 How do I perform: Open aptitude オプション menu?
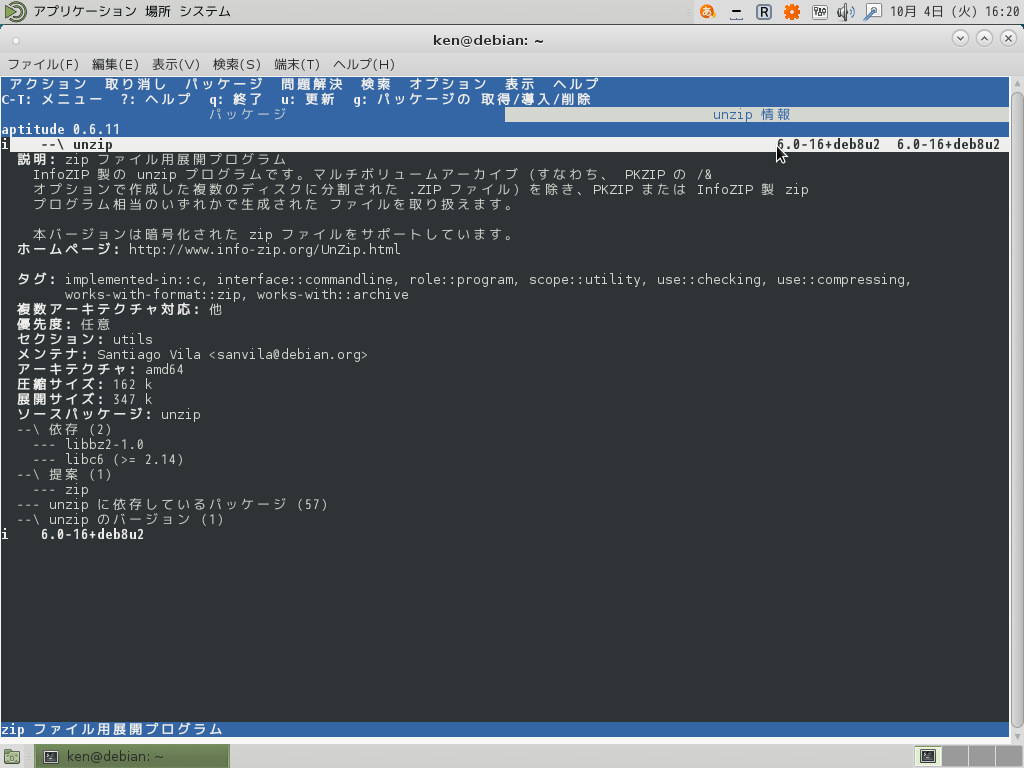click(x=448, y=84)
